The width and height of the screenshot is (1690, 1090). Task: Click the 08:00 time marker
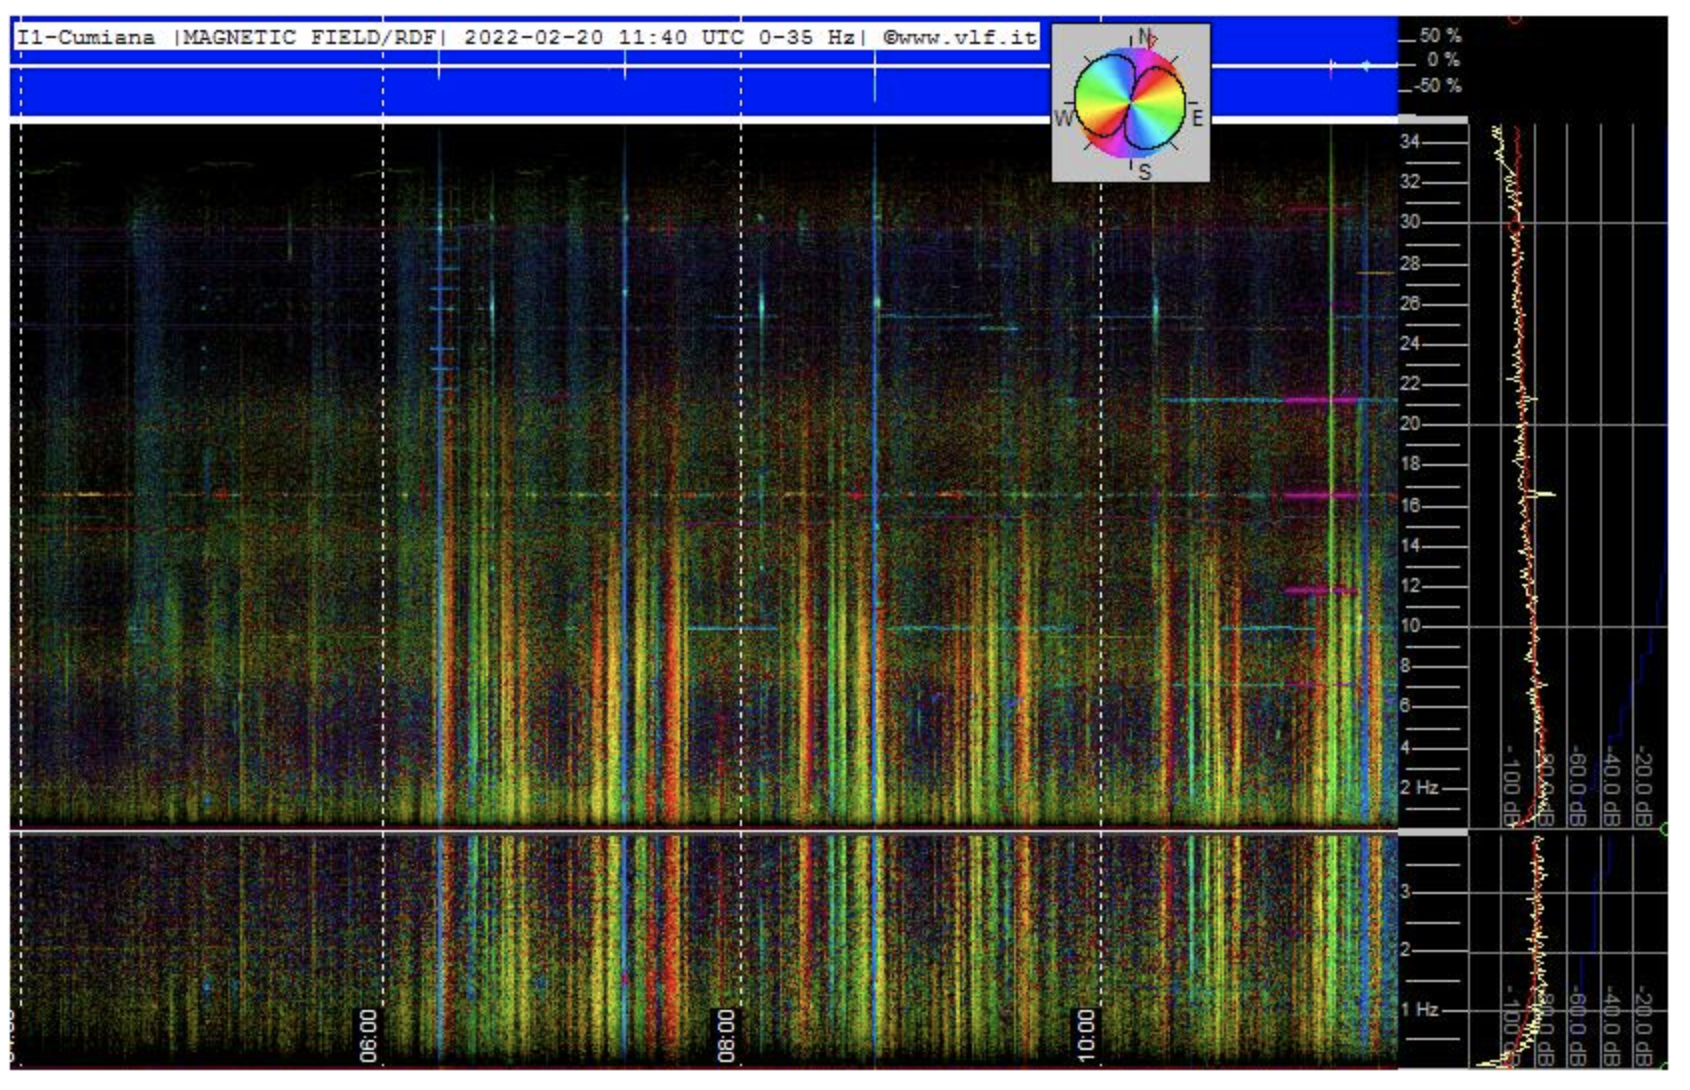[725, 1034]
